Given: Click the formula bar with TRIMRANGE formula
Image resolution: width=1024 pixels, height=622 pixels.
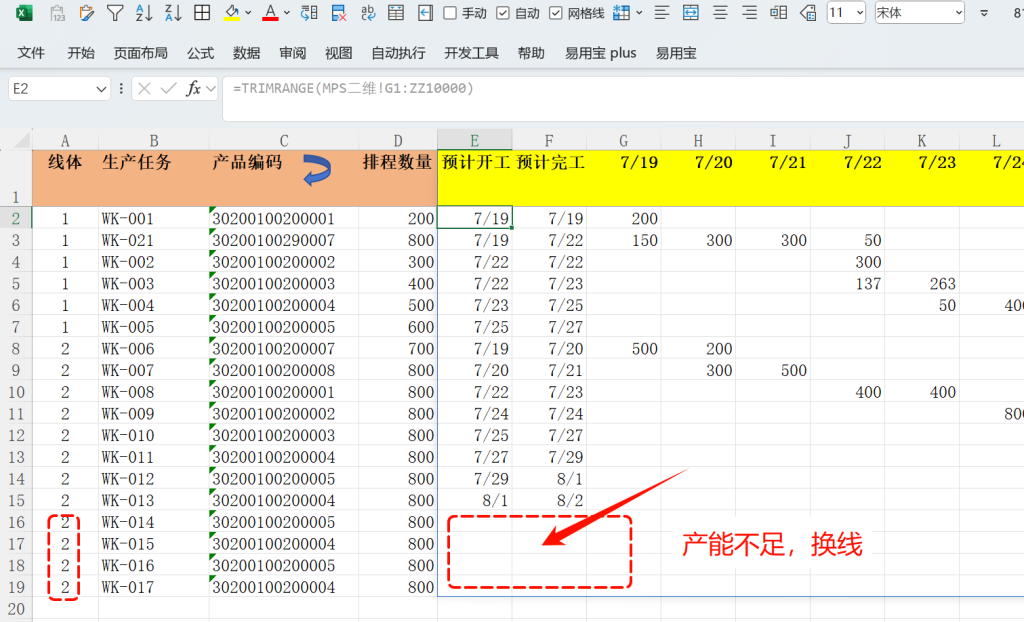Looking at the screenshot, I should (x=623, y=98).
